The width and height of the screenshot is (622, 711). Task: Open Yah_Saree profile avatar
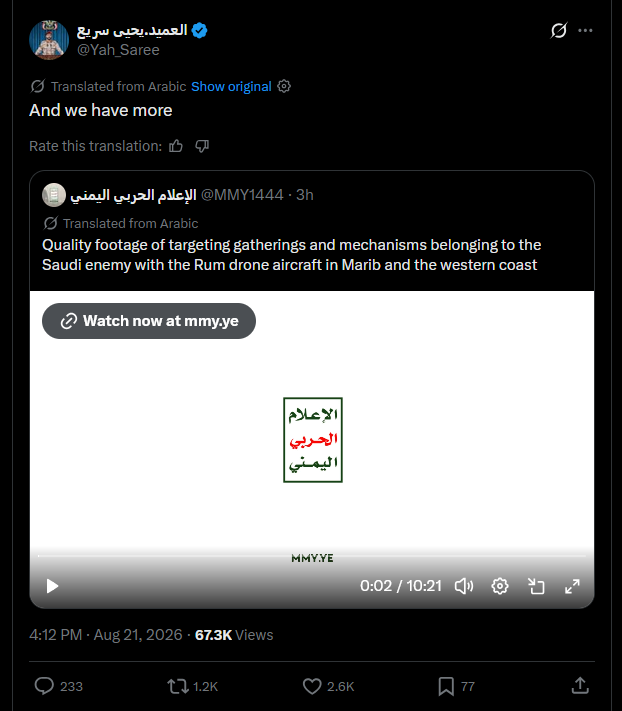point(49,40)
